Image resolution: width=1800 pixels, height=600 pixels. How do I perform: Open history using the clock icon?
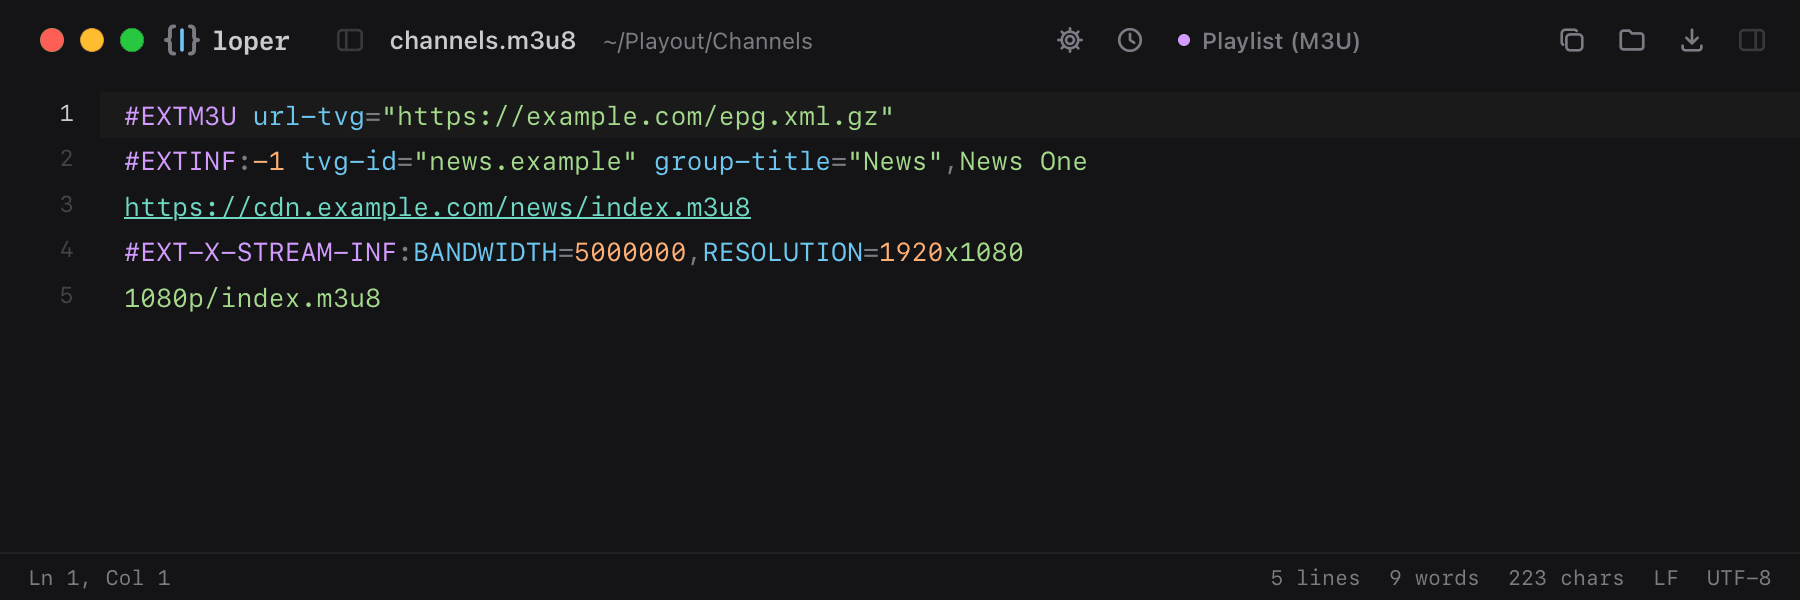coord(1130,40)
